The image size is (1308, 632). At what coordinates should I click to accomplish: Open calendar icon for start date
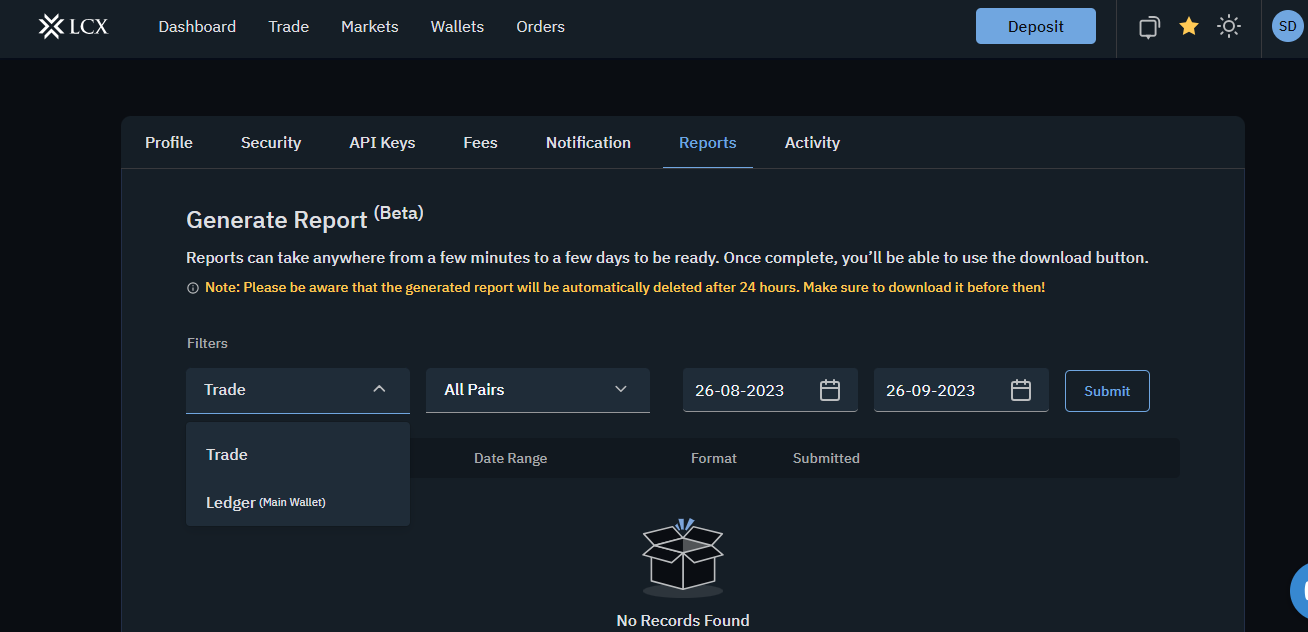pyautogui.click(x=830, y=390)
